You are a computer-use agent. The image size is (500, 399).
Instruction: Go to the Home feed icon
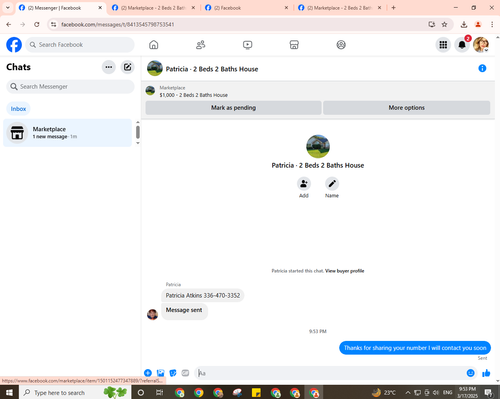(154, 45)
